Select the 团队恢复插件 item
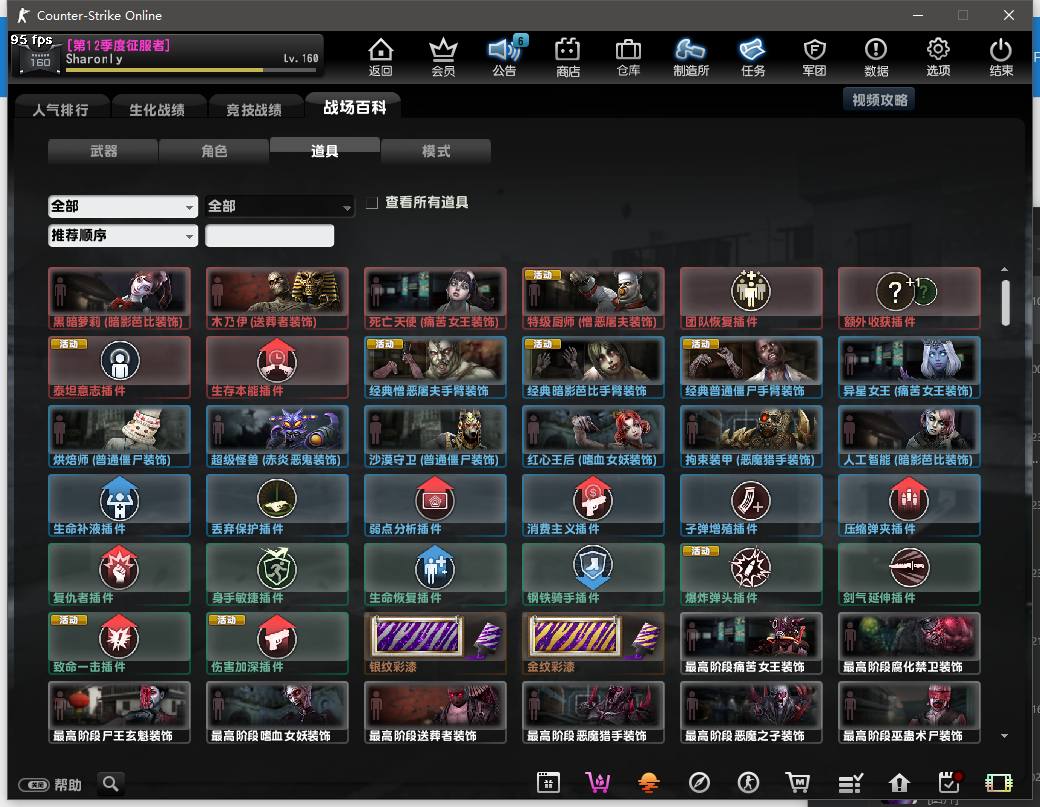1040x807 pixels. pyautogui.click(x=751, y=298)
